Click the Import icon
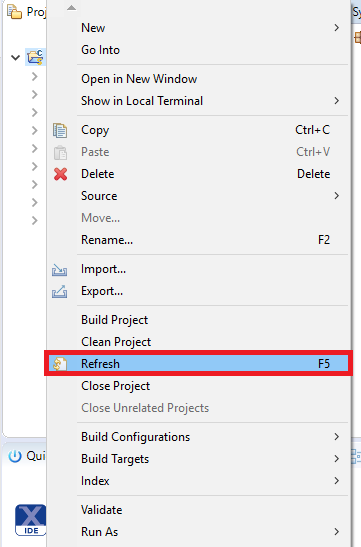The height and width of the screenshot is (547, 361). (x=59, y=270)
